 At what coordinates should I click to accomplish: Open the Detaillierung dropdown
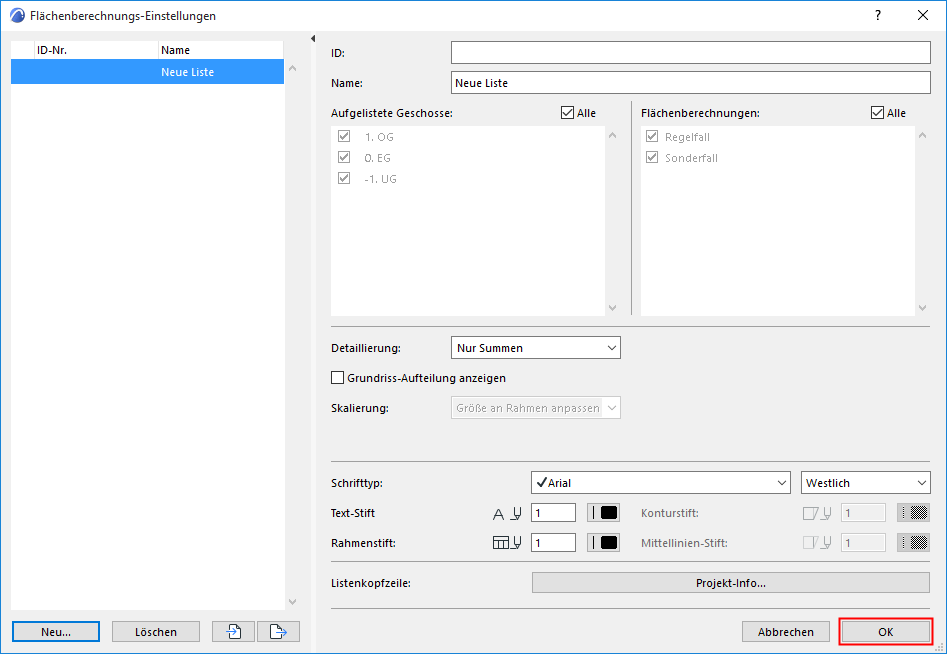[535, 347]
